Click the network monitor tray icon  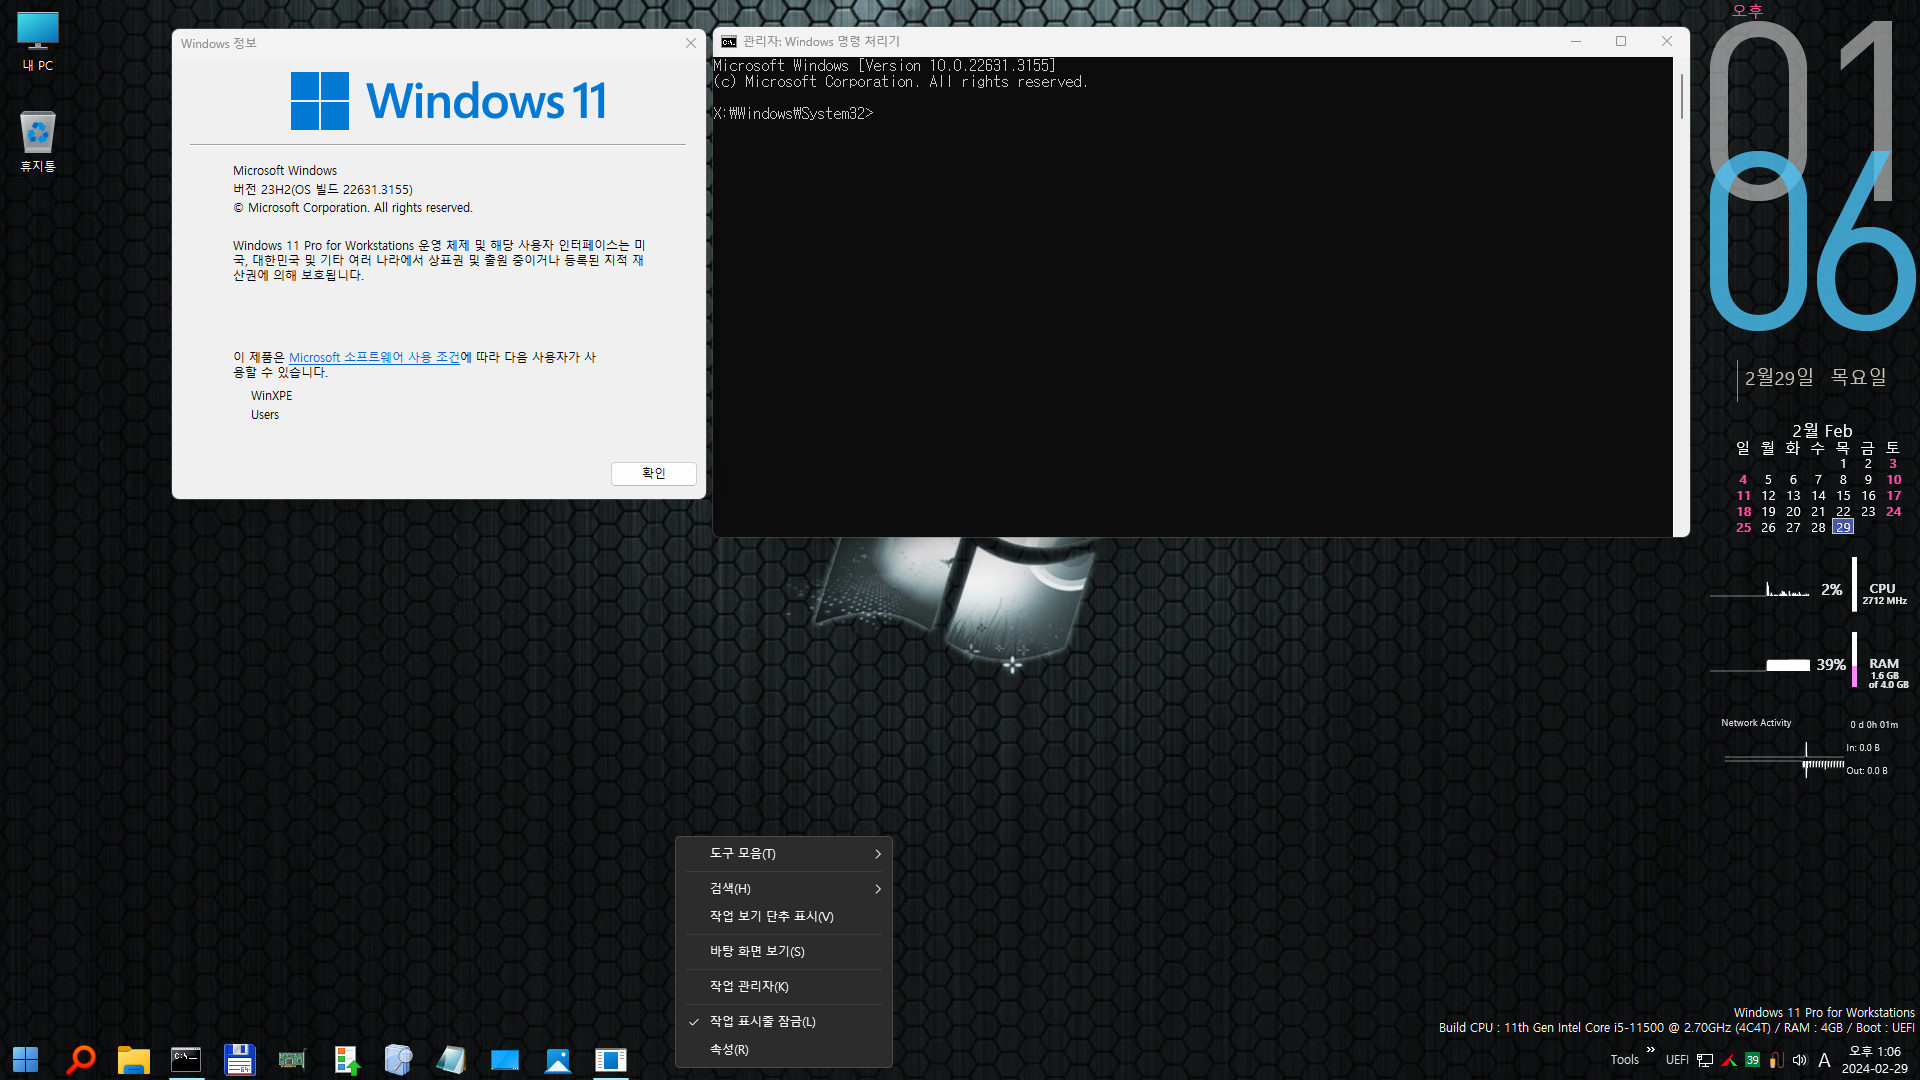(x=1705, y=1060)
